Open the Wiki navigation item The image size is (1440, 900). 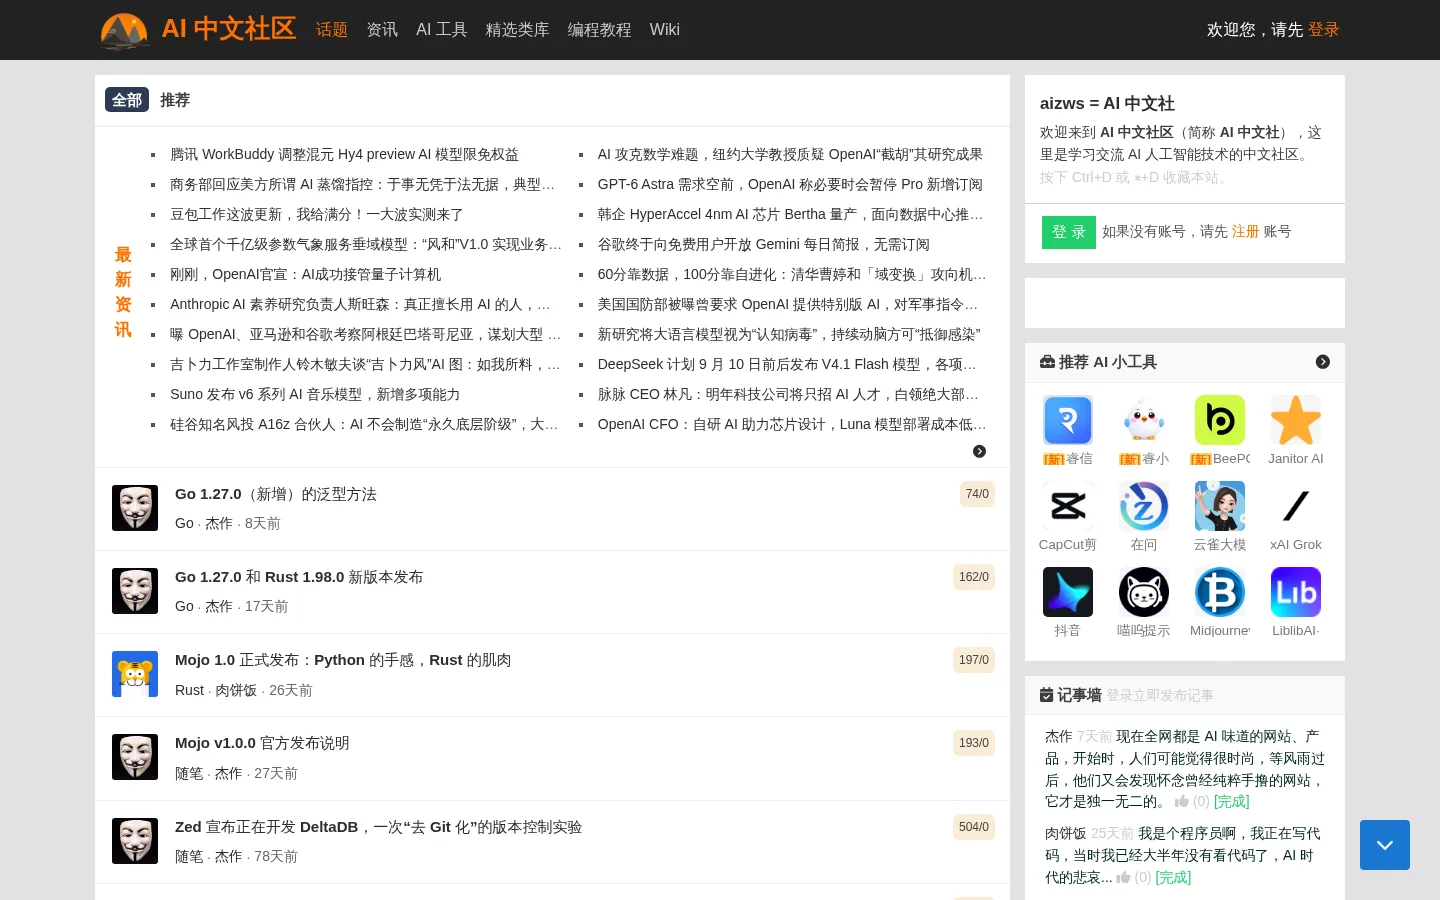pyautogui.click(x=665, y=30)
